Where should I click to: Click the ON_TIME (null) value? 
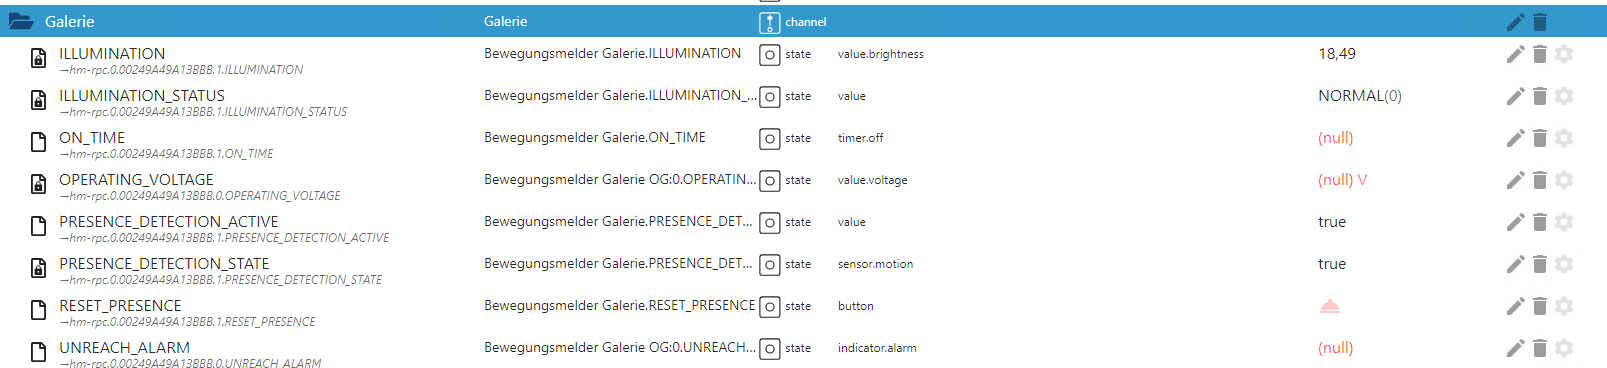(x=1335, y=138)
